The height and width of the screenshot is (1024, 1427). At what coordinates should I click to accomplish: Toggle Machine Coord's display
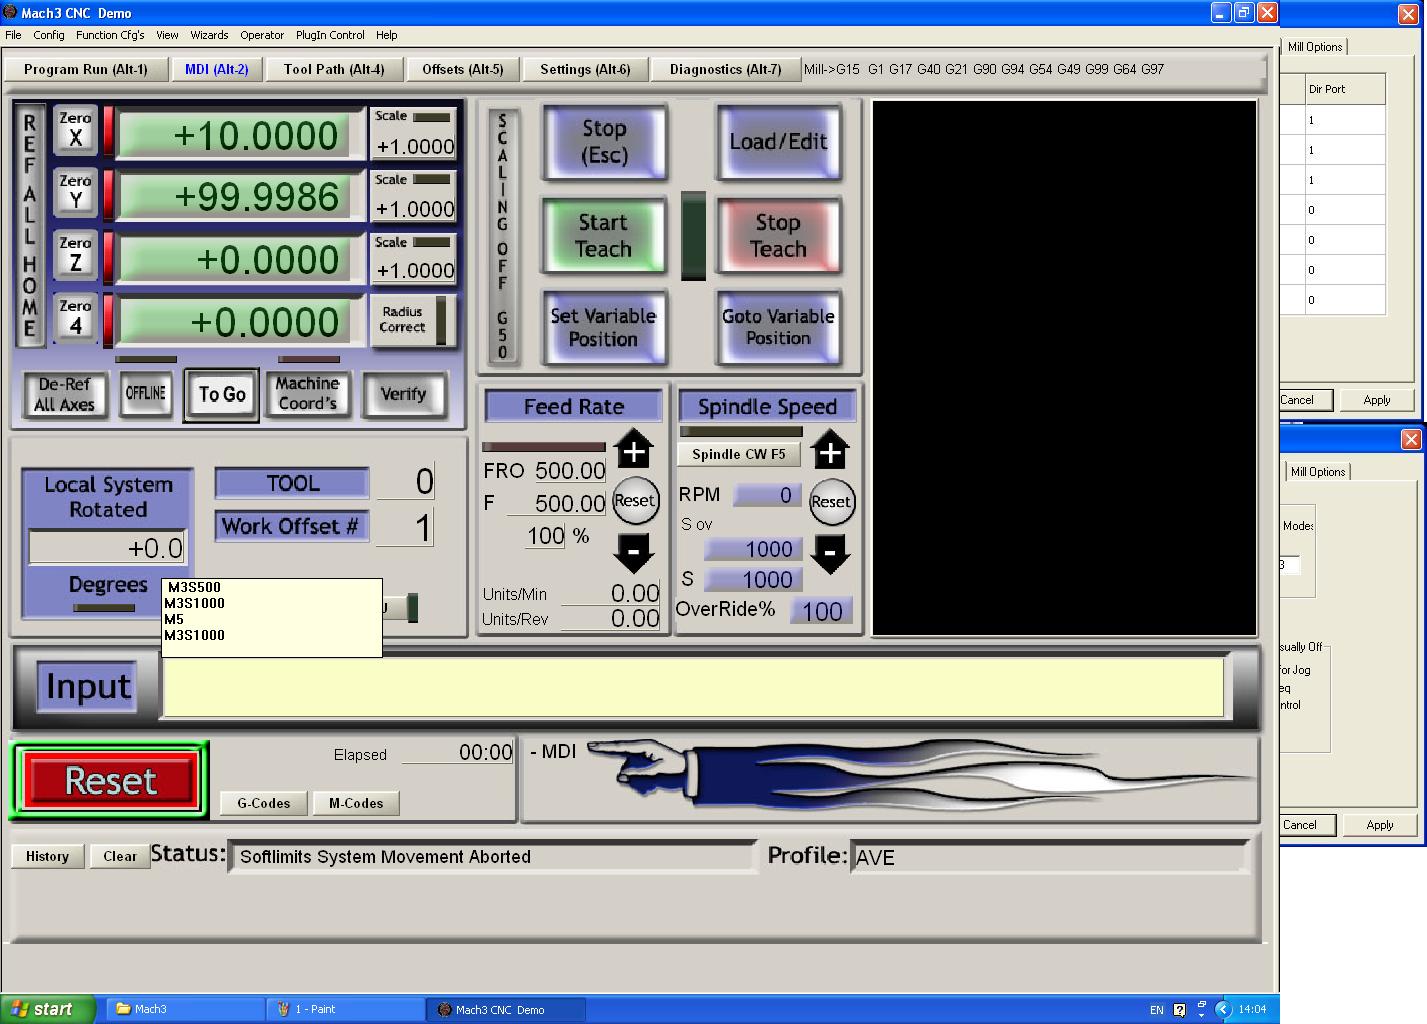(x=308, y=394)
